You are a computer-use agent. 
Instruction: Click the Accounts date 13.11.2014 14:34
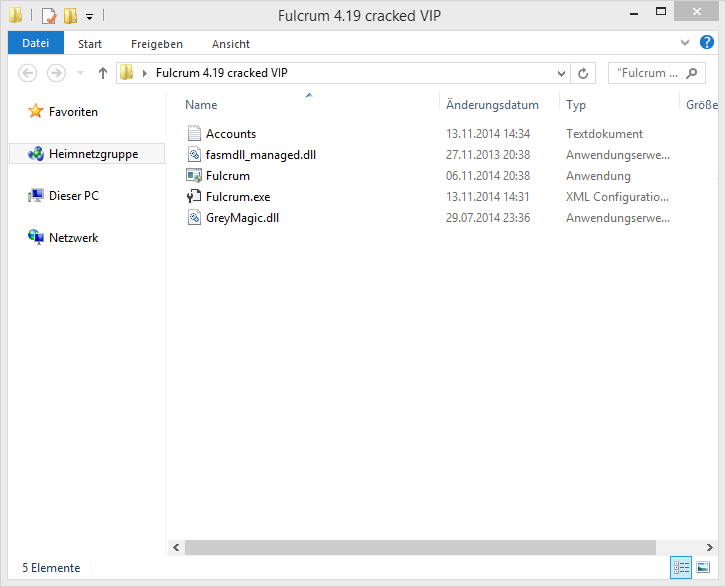(x=488, y=134)
